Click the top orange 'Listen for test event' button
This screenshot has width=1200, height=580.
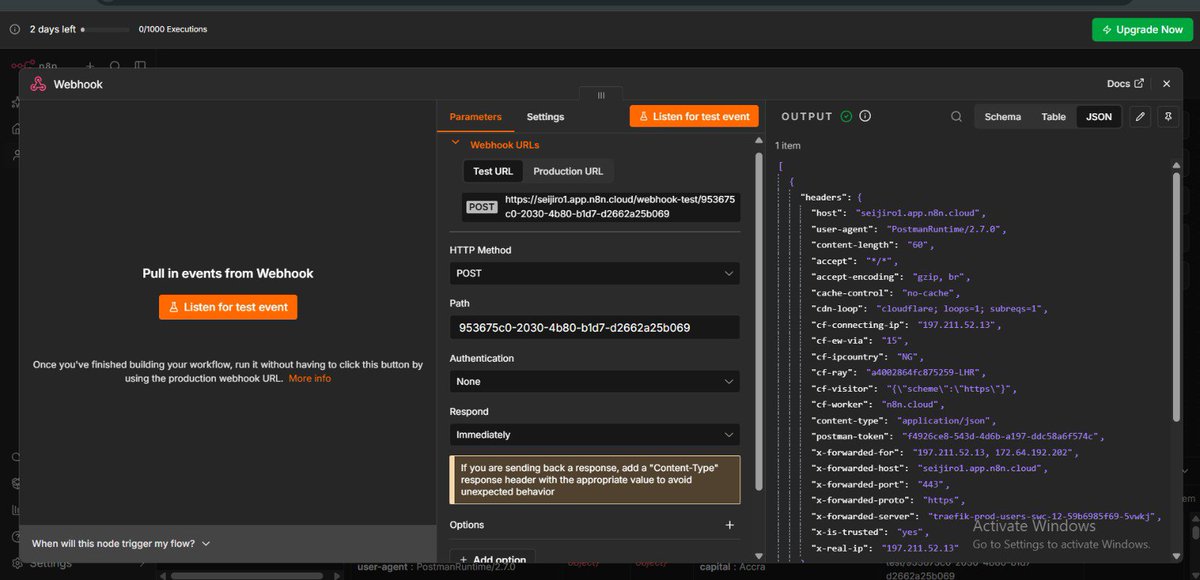coord(695,116)
